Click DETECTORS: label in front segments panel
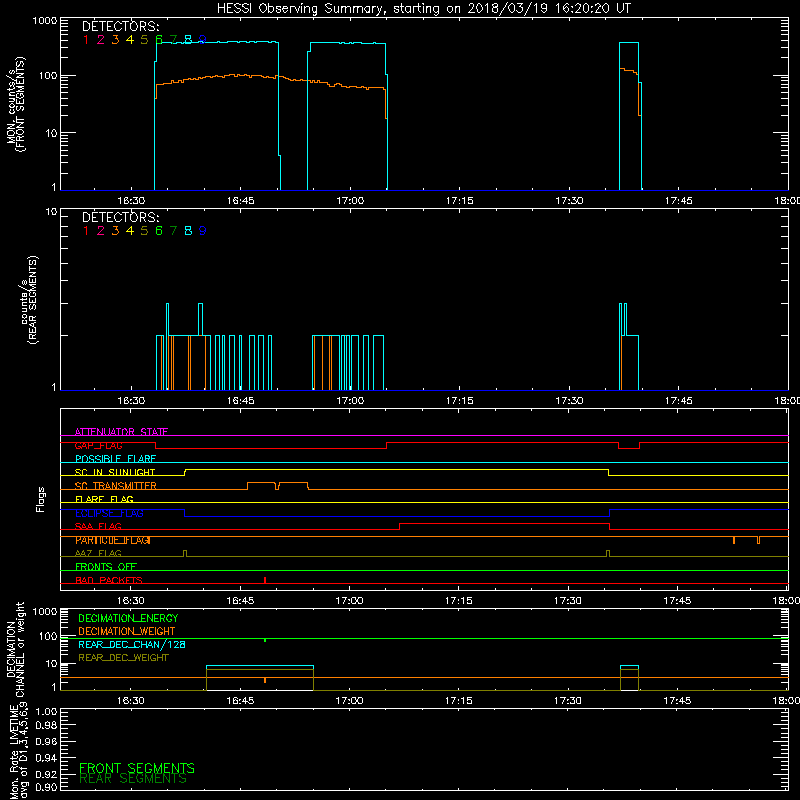 click(x=120, y=26)
